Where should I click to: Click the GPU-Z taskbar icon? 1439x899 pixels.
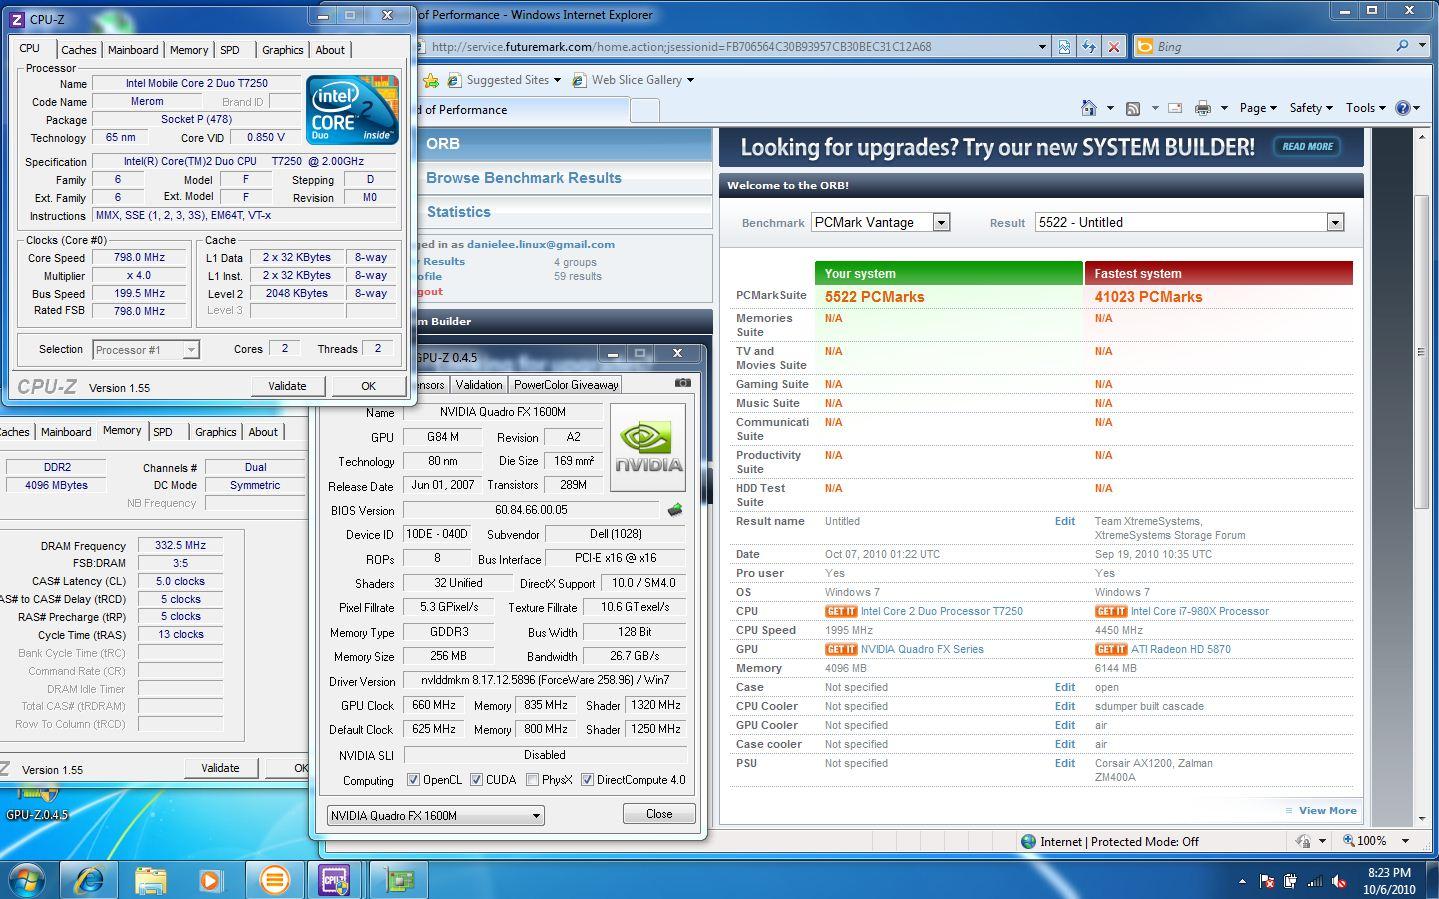(x=399, y=879)
